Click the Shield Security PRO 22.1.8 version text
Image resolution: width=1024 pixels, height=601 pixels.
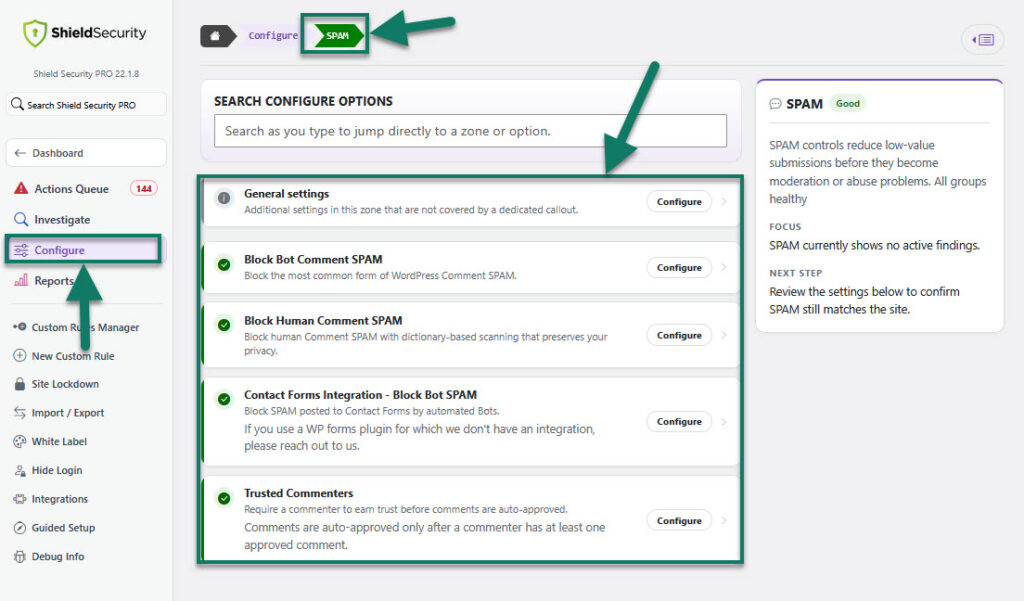86,74
